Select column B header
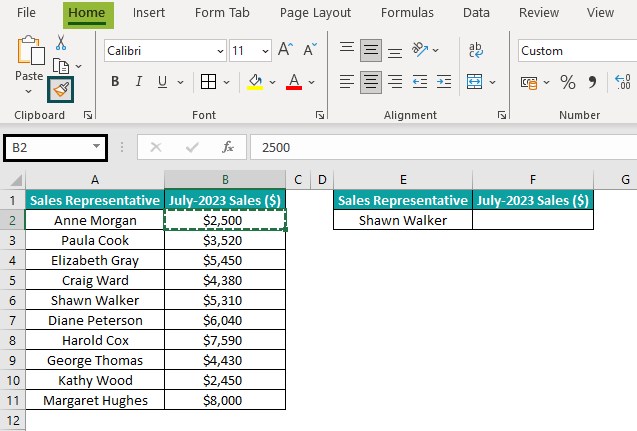Screen dimensions: 637x431 coord(225,180)
